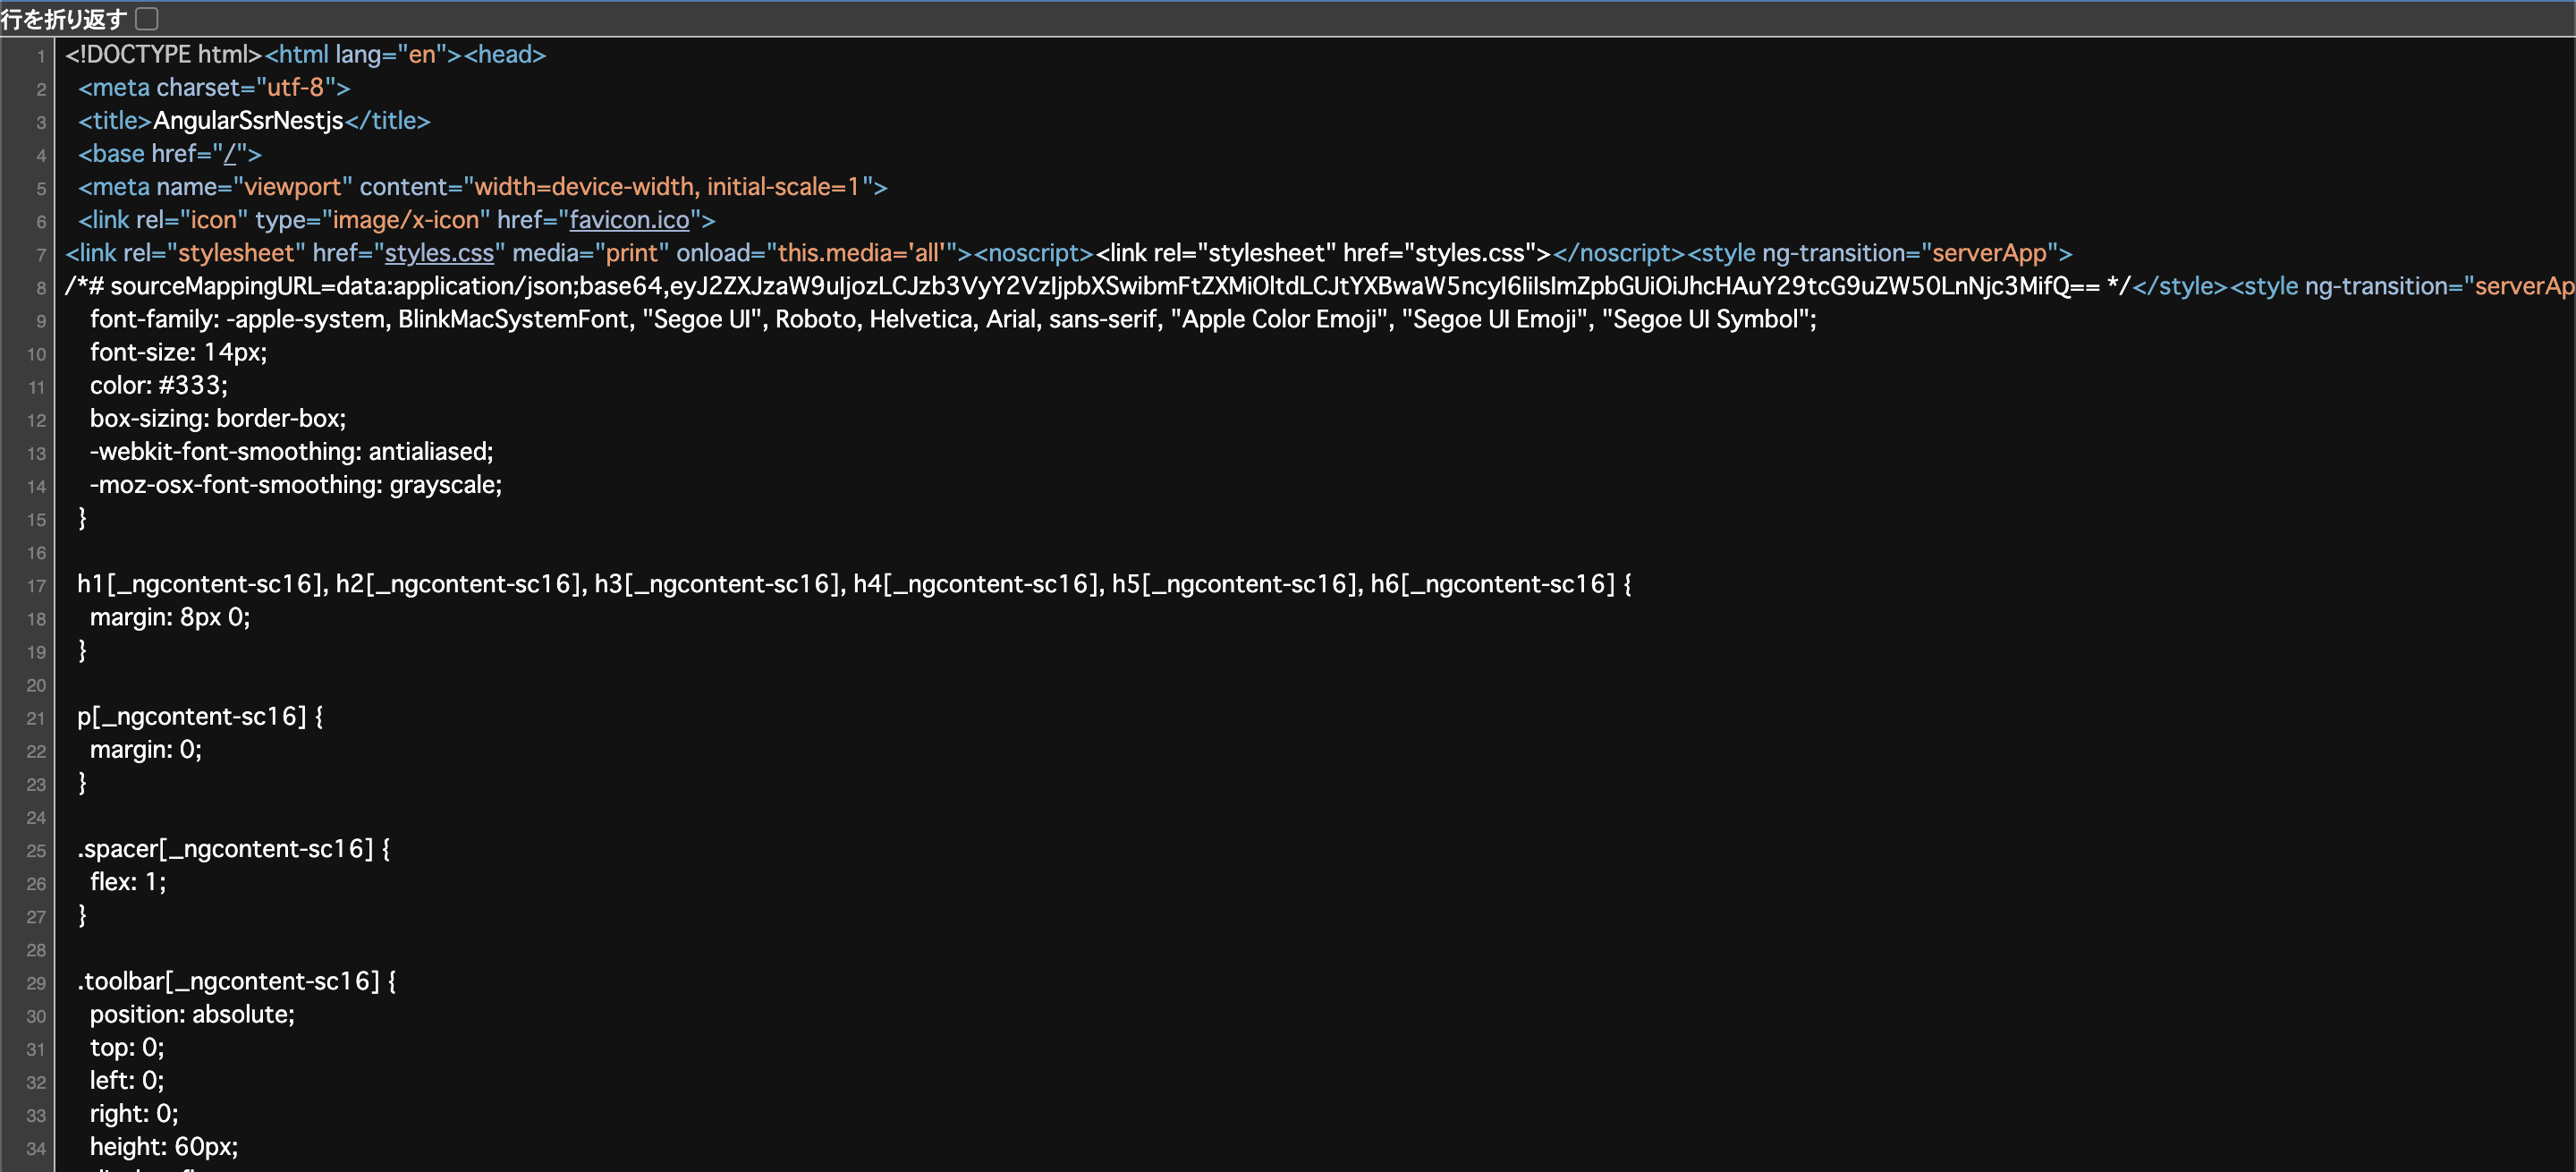Click line number 8 in gutter
Screen dimensions: 2576x1172
pyautogui.click(x=41, y=288)
